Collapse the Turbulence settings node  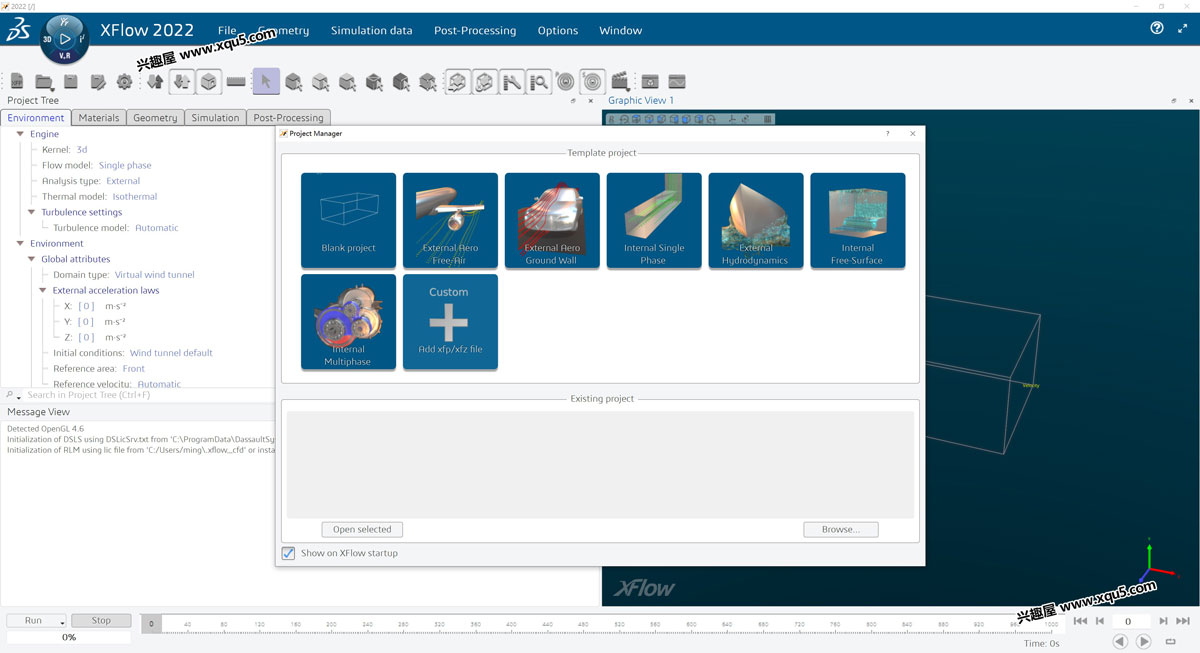32,212
